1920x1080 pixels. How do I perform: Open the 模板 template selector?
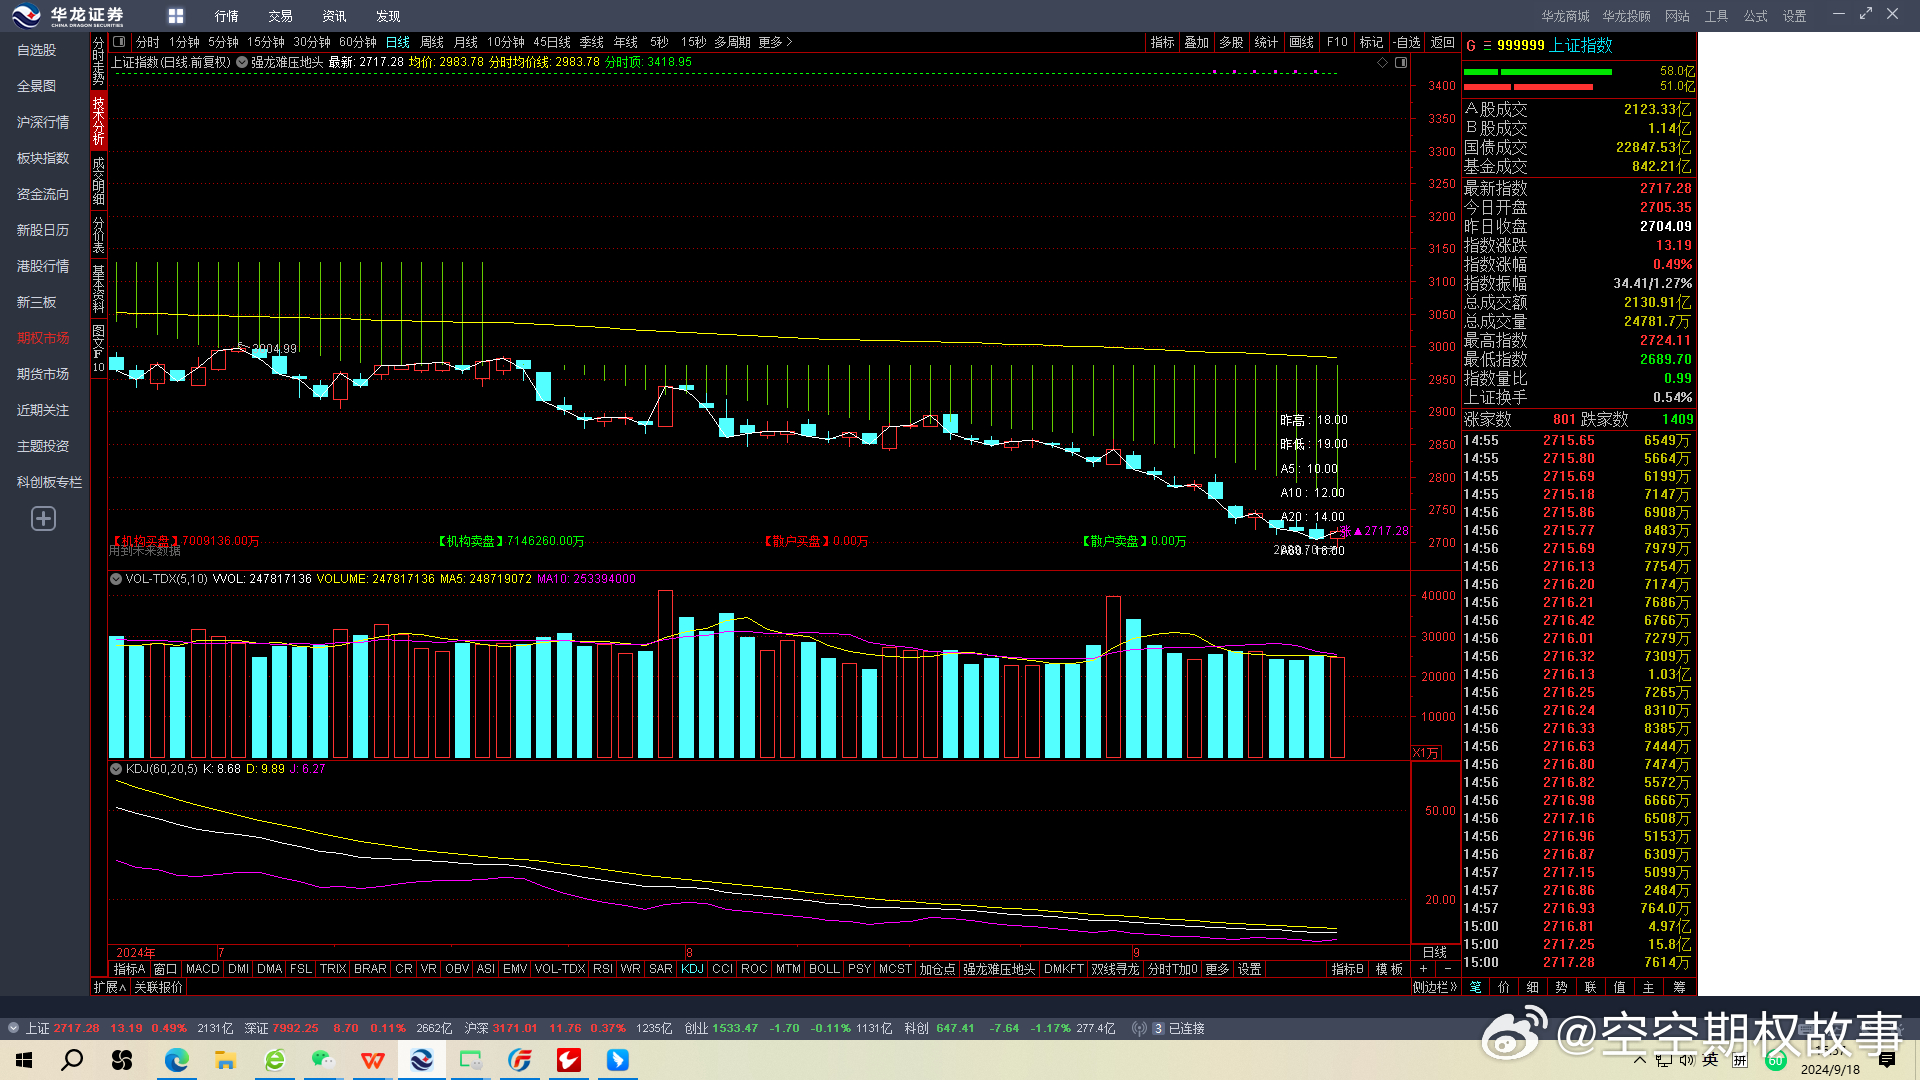pos(1389,969)
